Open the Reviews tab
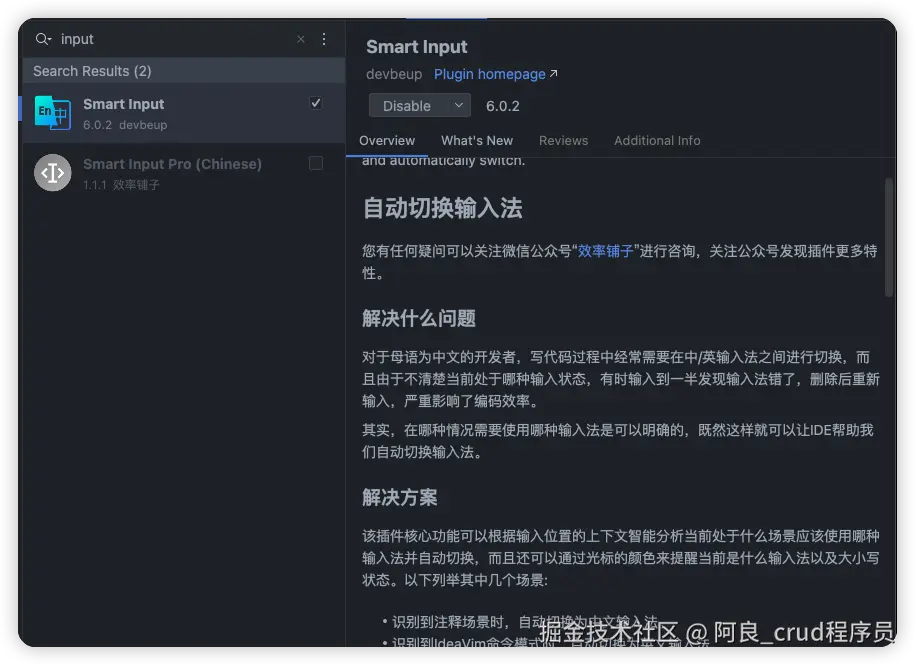 563,141
